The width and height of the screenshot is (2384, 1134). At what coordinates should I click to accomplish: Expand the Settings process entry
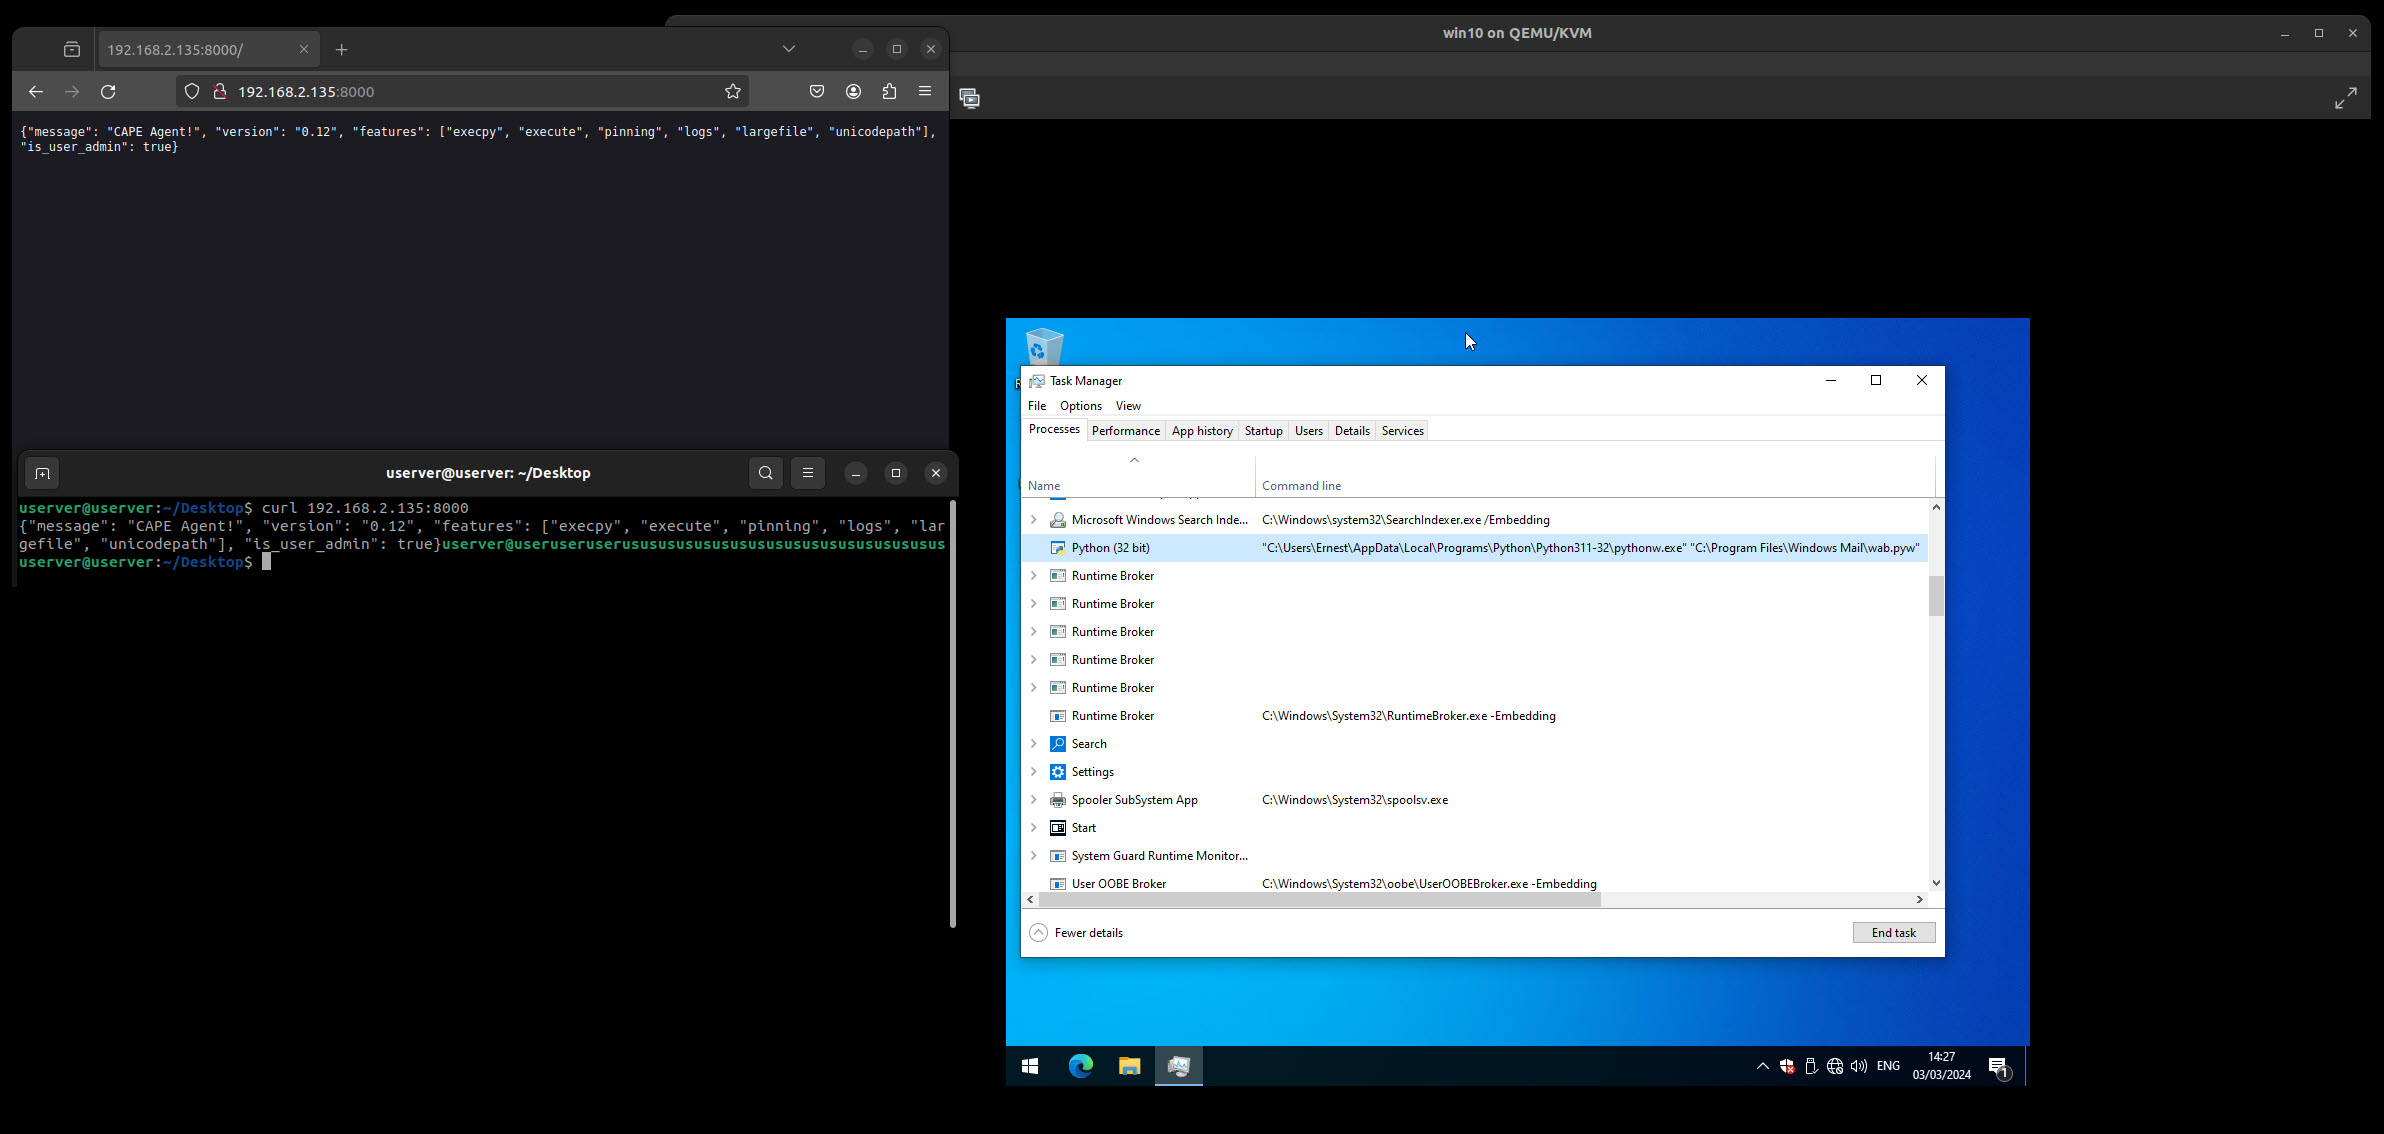point(1034,772)
